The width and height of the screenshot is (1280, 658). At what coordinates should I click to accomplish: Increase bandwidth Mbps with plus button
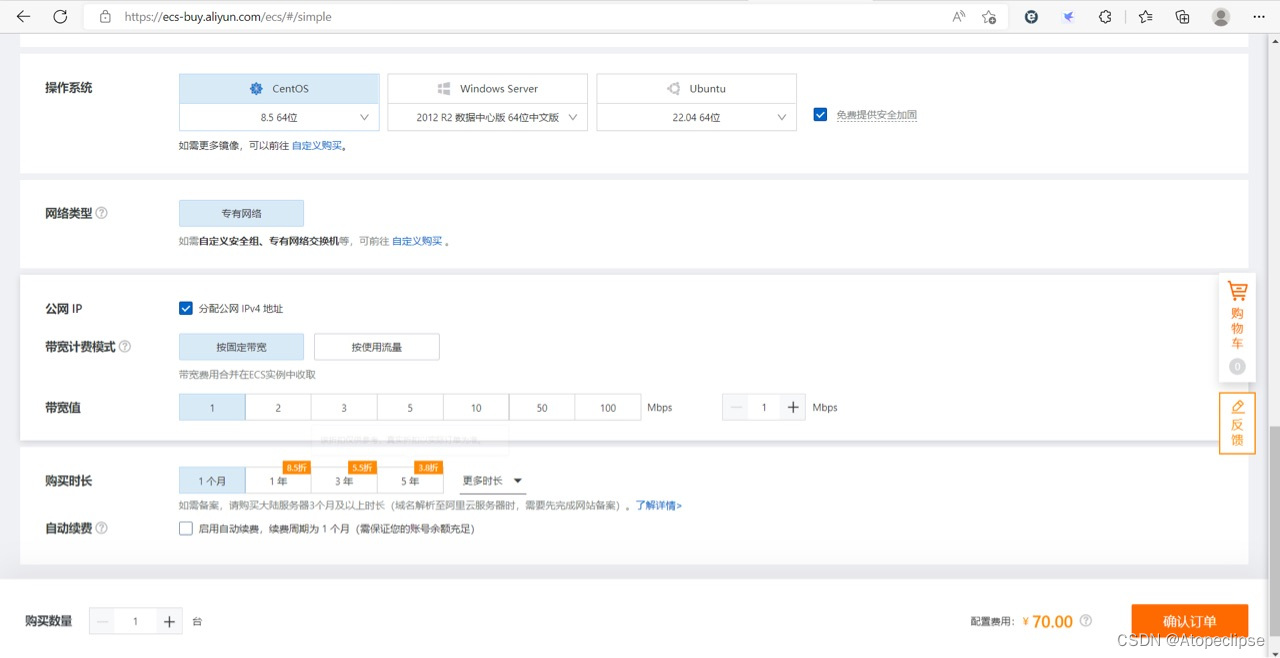click(x=793, y=407)
